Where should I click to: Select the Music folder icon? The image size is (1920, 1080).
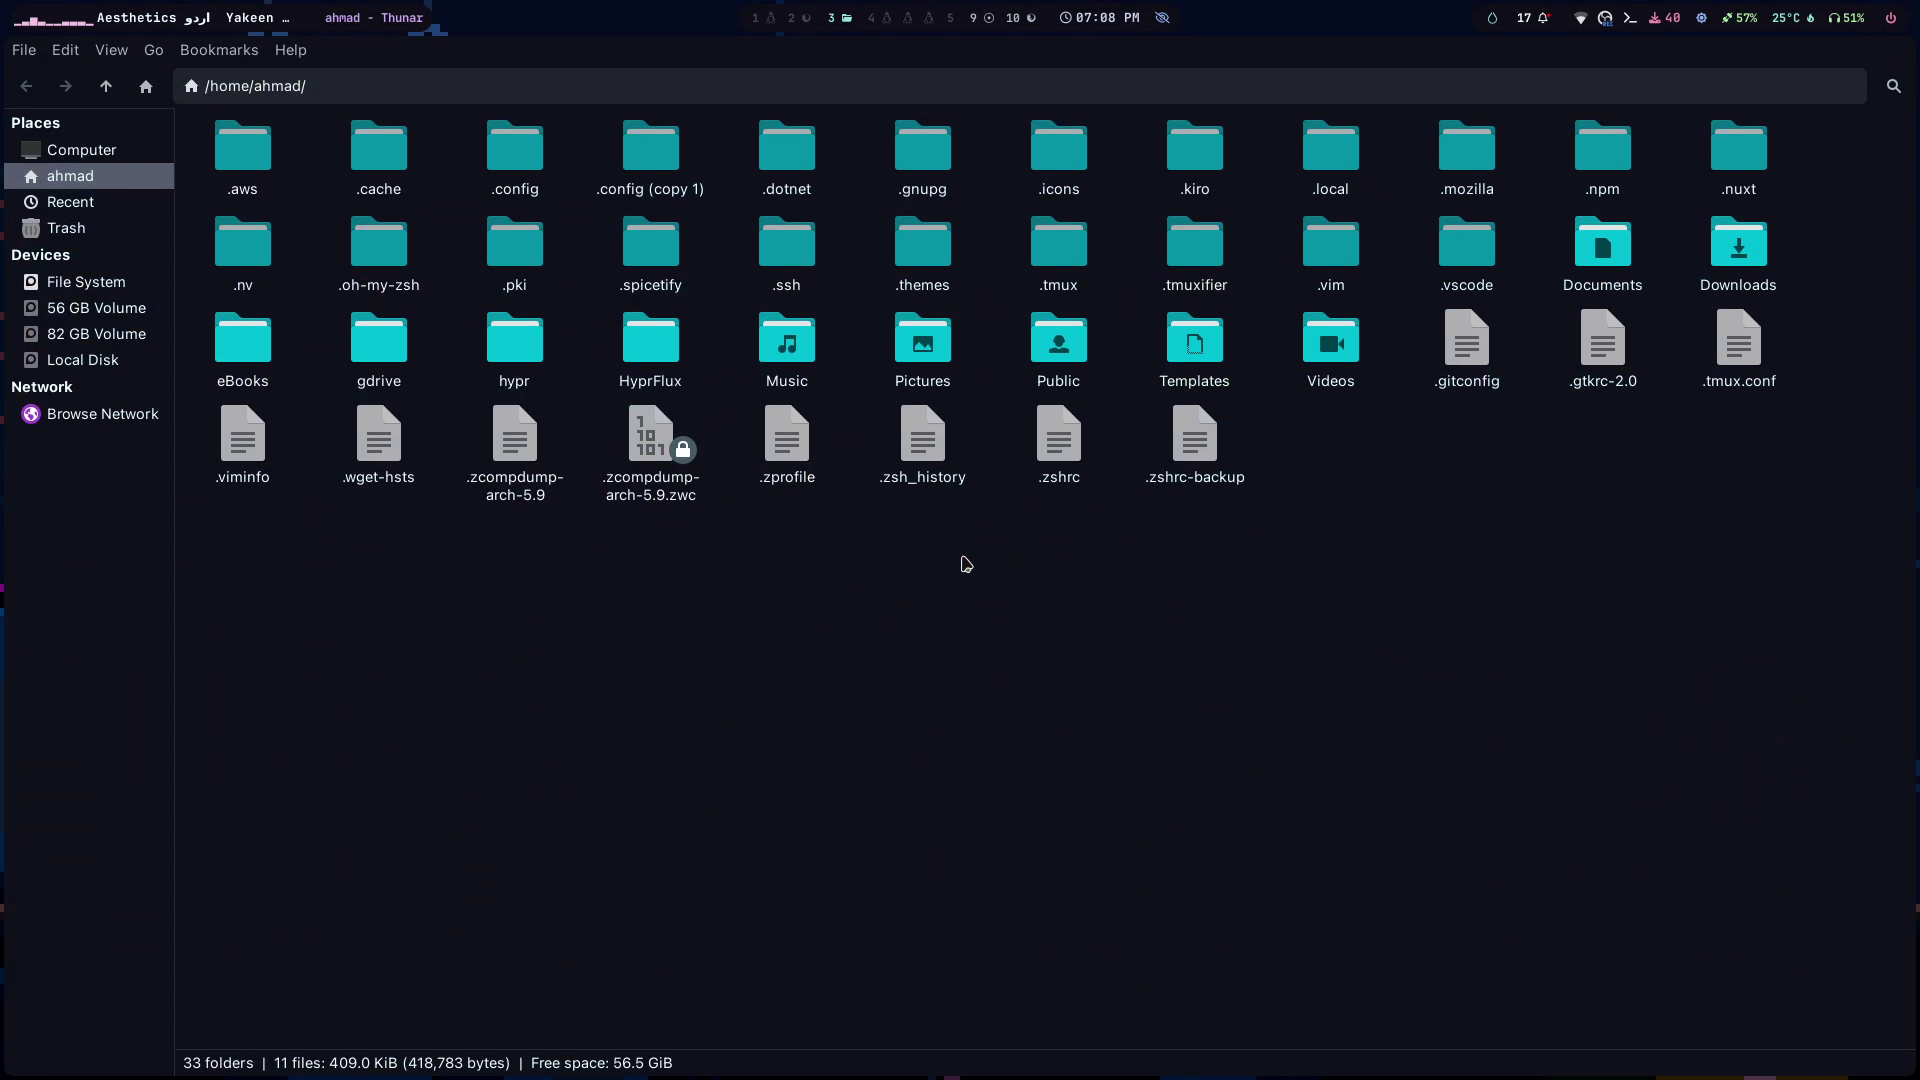pos(786,338)
